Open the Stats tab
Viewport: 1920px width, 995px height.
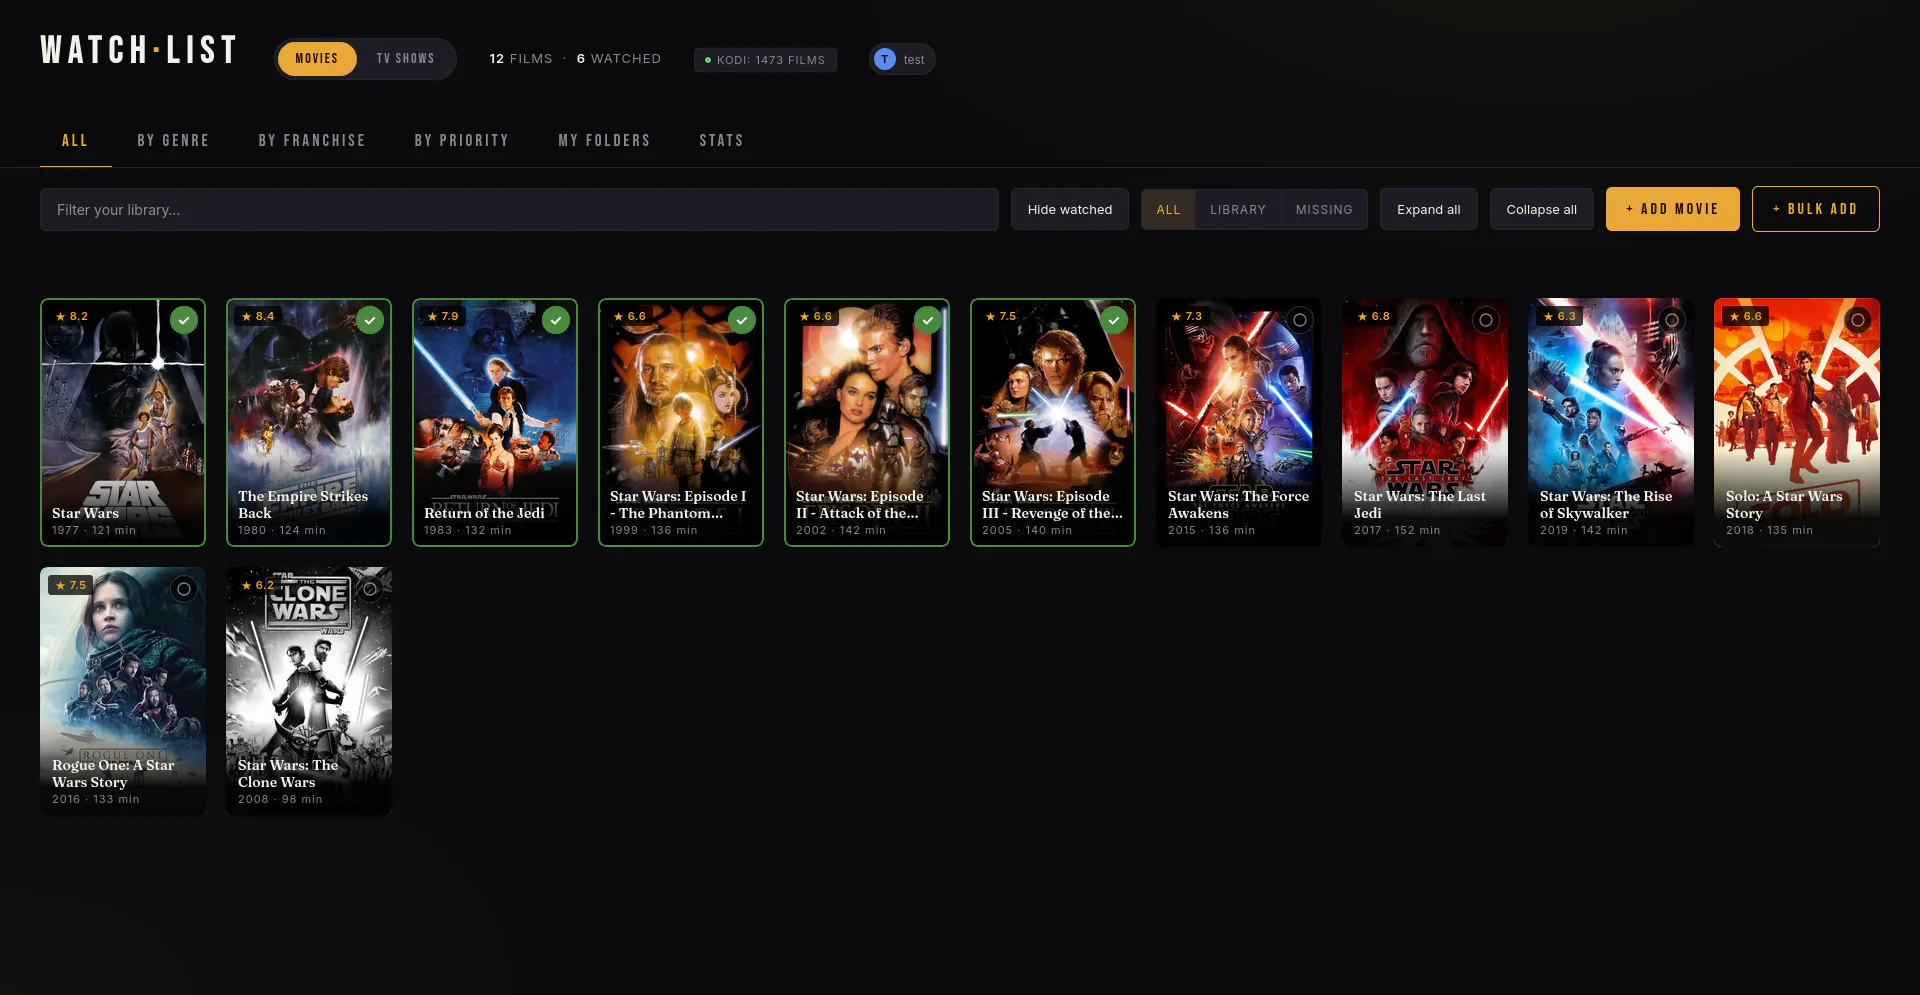click(721, 141)
